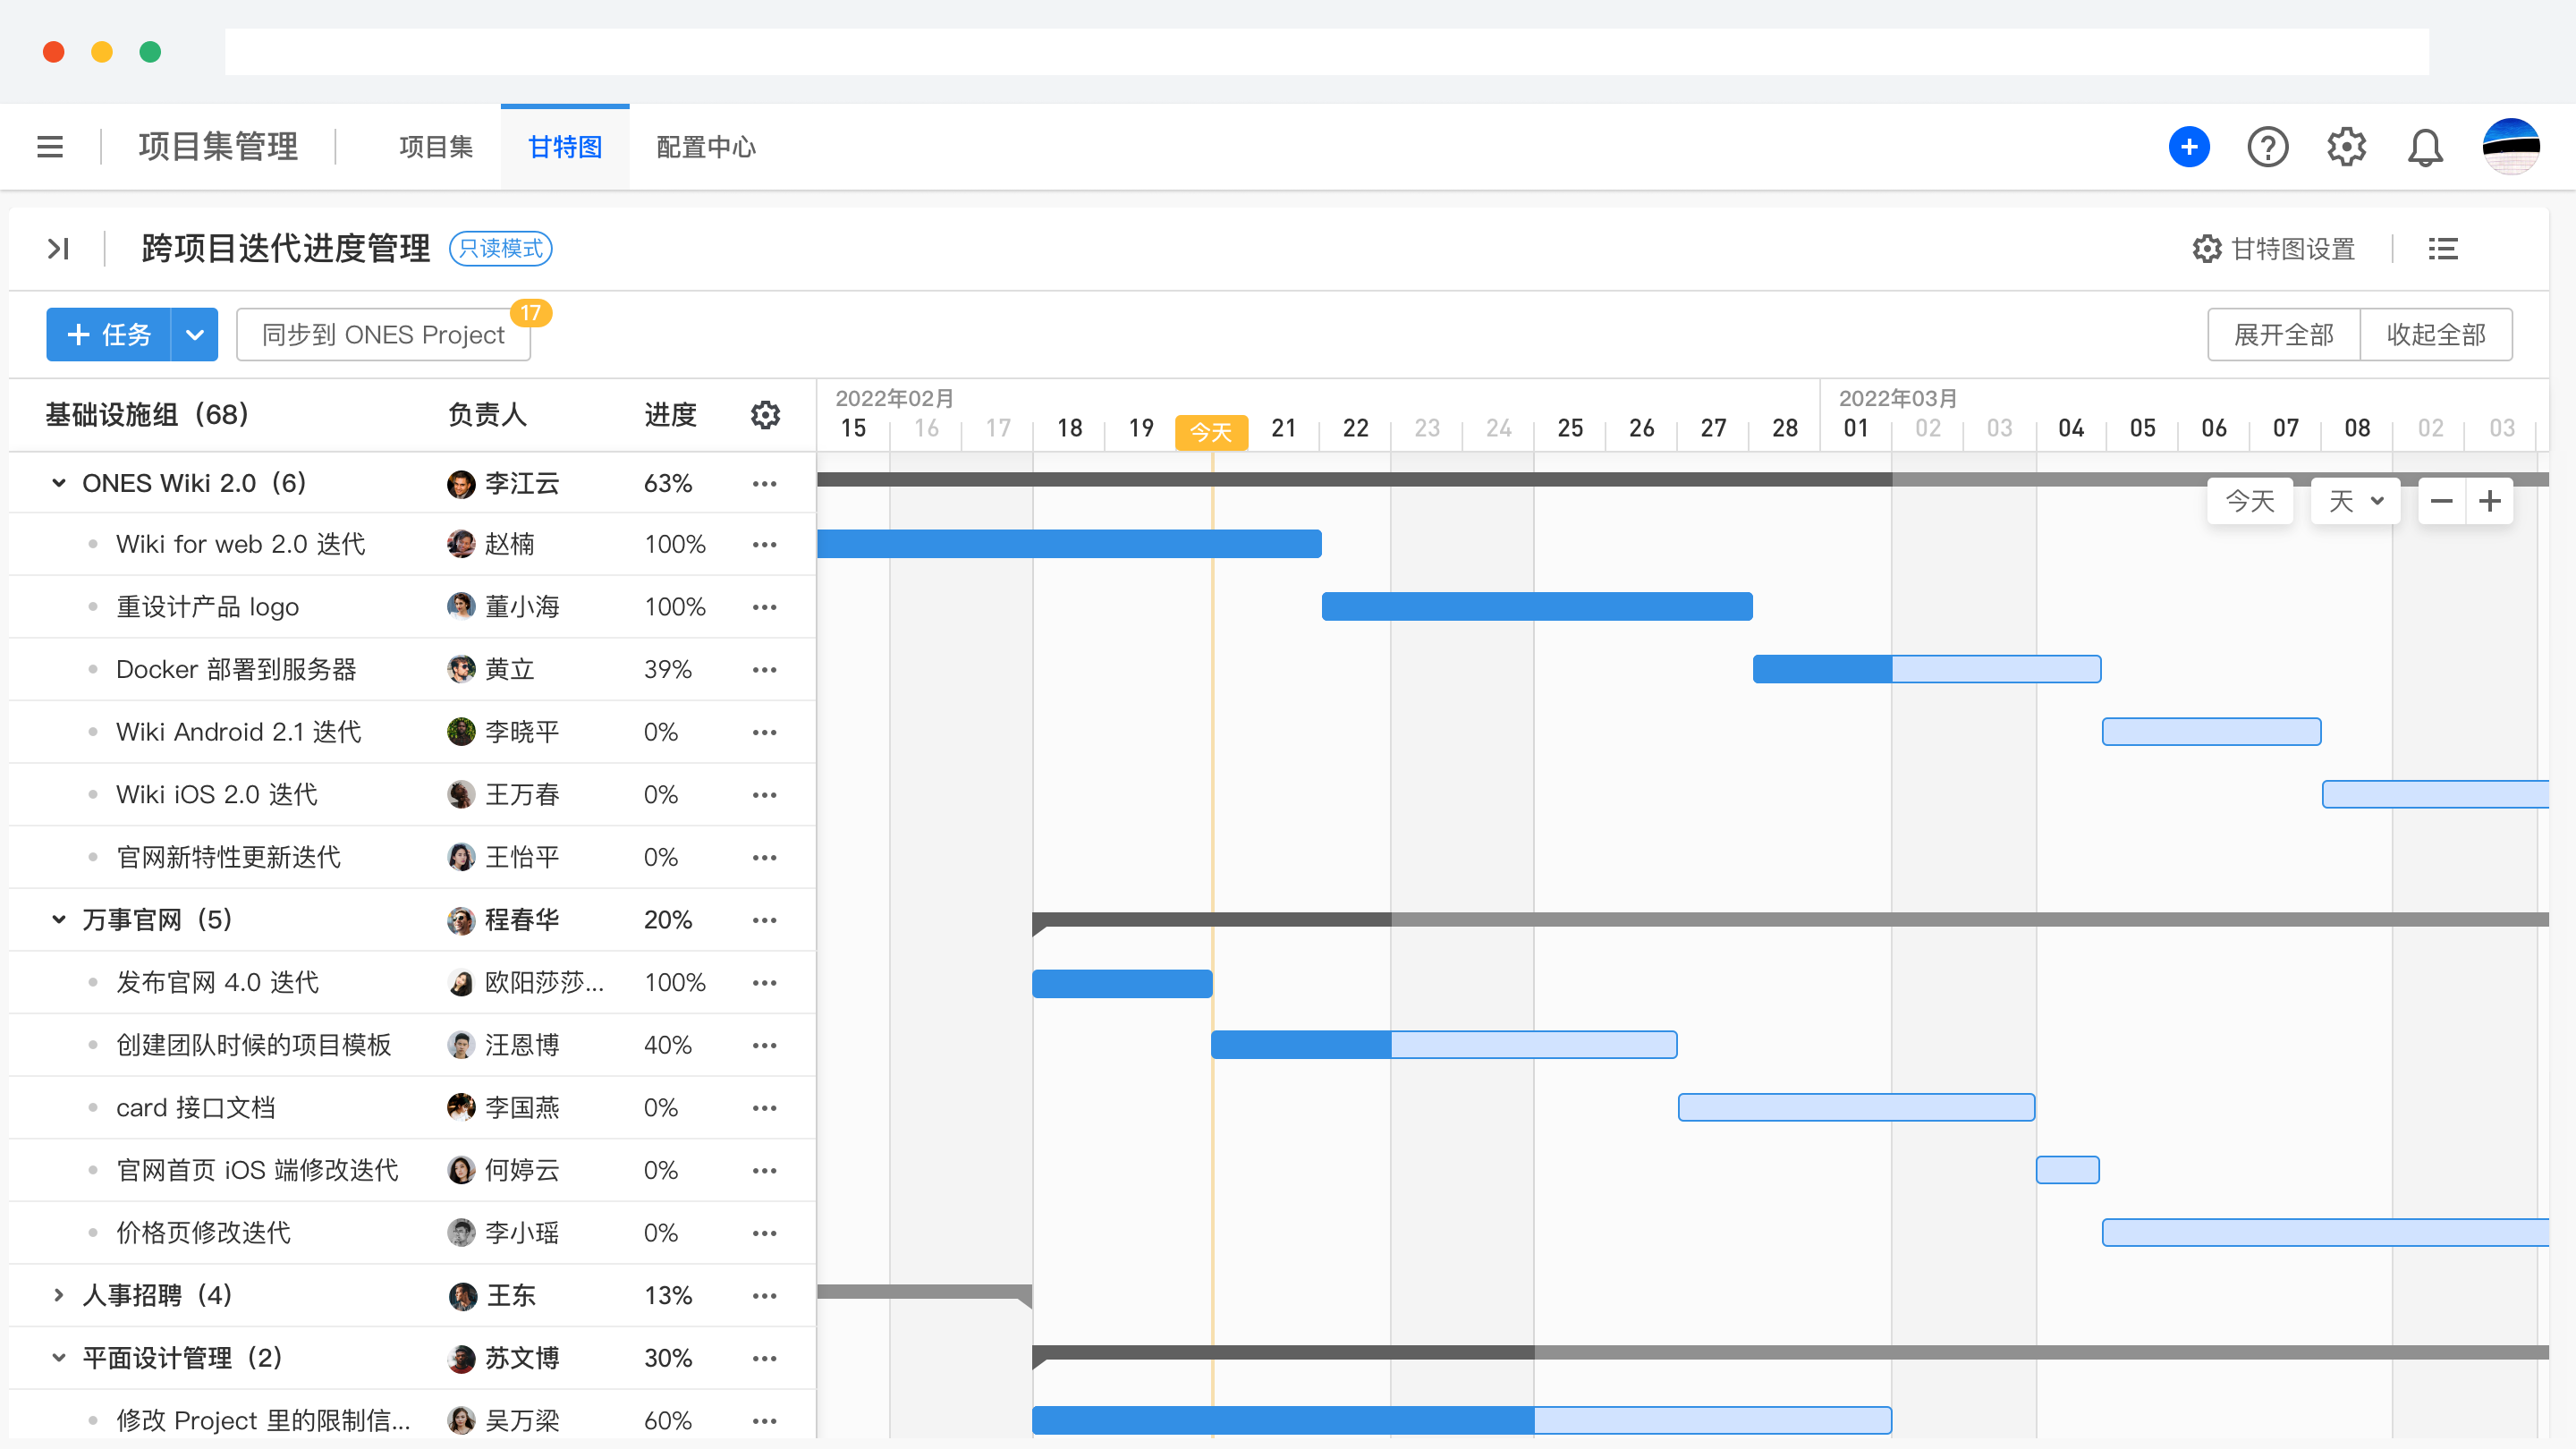Click the column settings gear icon
Screen dimensions: 2576x1449
[765, 414]
